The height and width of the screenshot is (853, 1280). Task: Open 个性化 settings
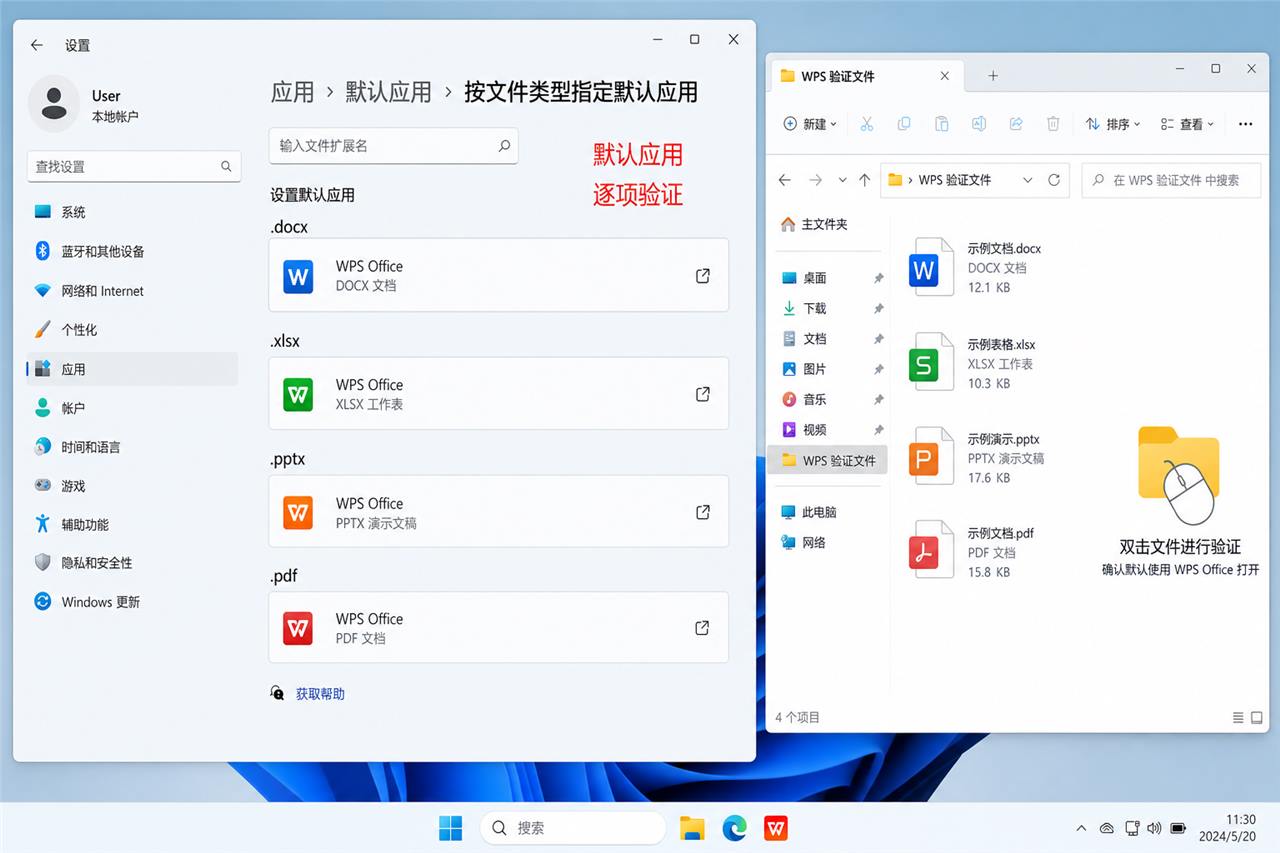point(133,329)
